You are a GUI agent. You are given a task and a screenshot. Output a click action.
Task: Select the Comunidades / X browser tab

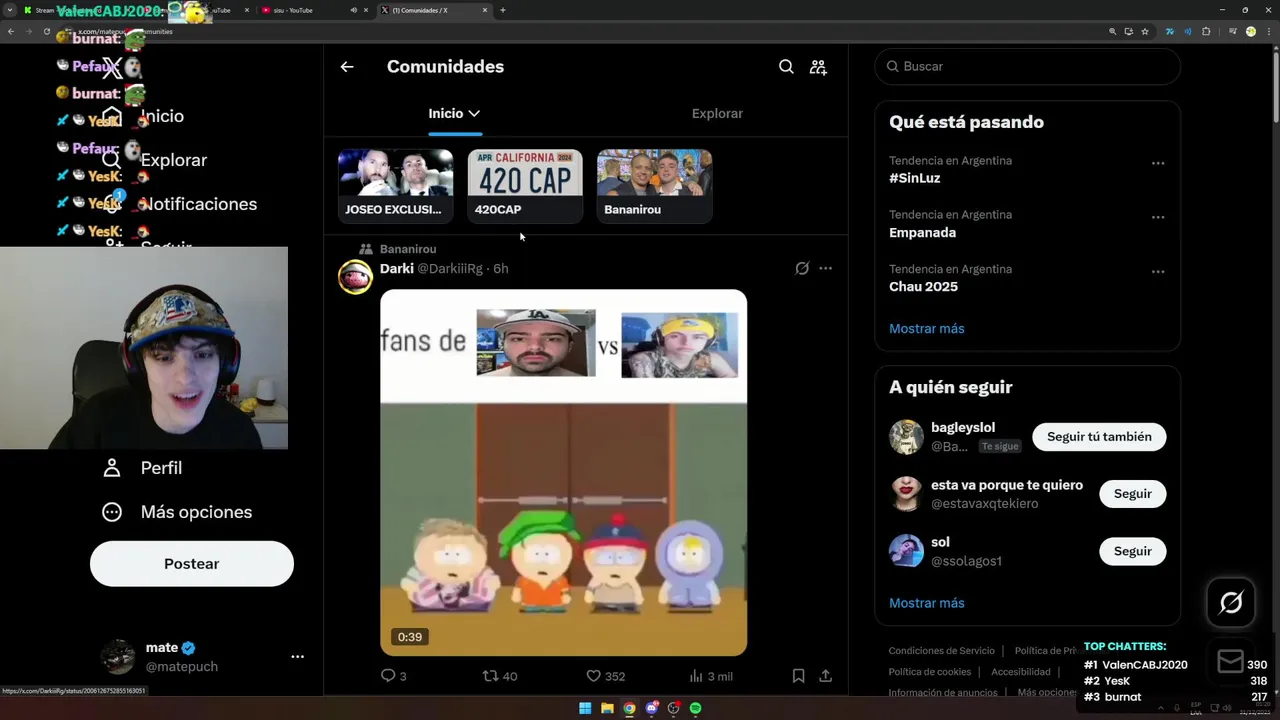coord(436,10)
